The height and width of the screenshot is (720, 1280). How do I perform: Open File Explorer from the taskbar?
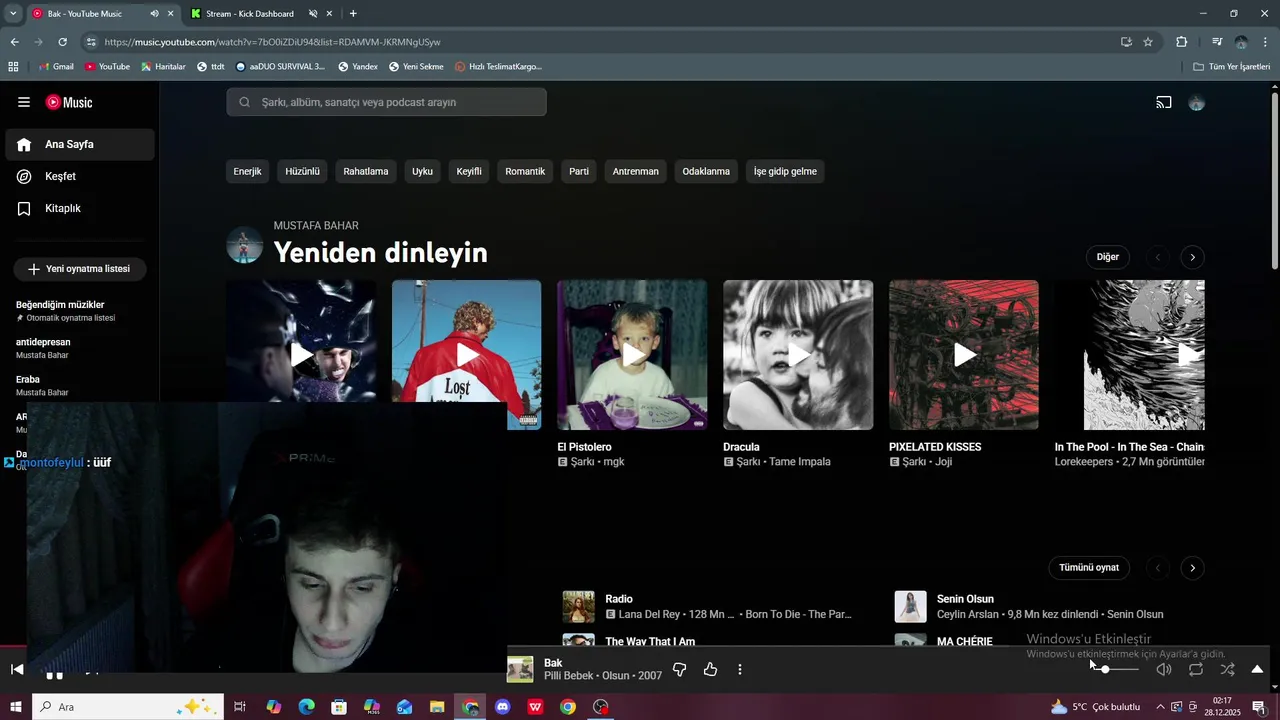437,707
